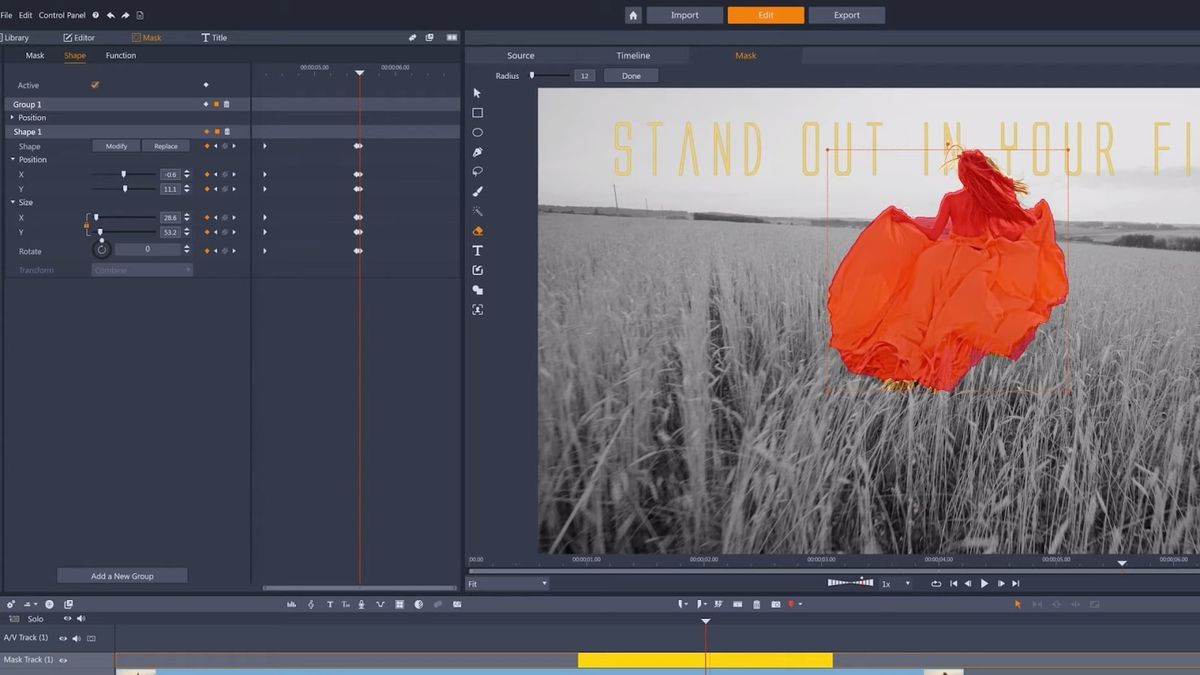This screenshot has width=1200, height=675.
Task: Mute the A/V Track (1)
Action: click(77, 637)
